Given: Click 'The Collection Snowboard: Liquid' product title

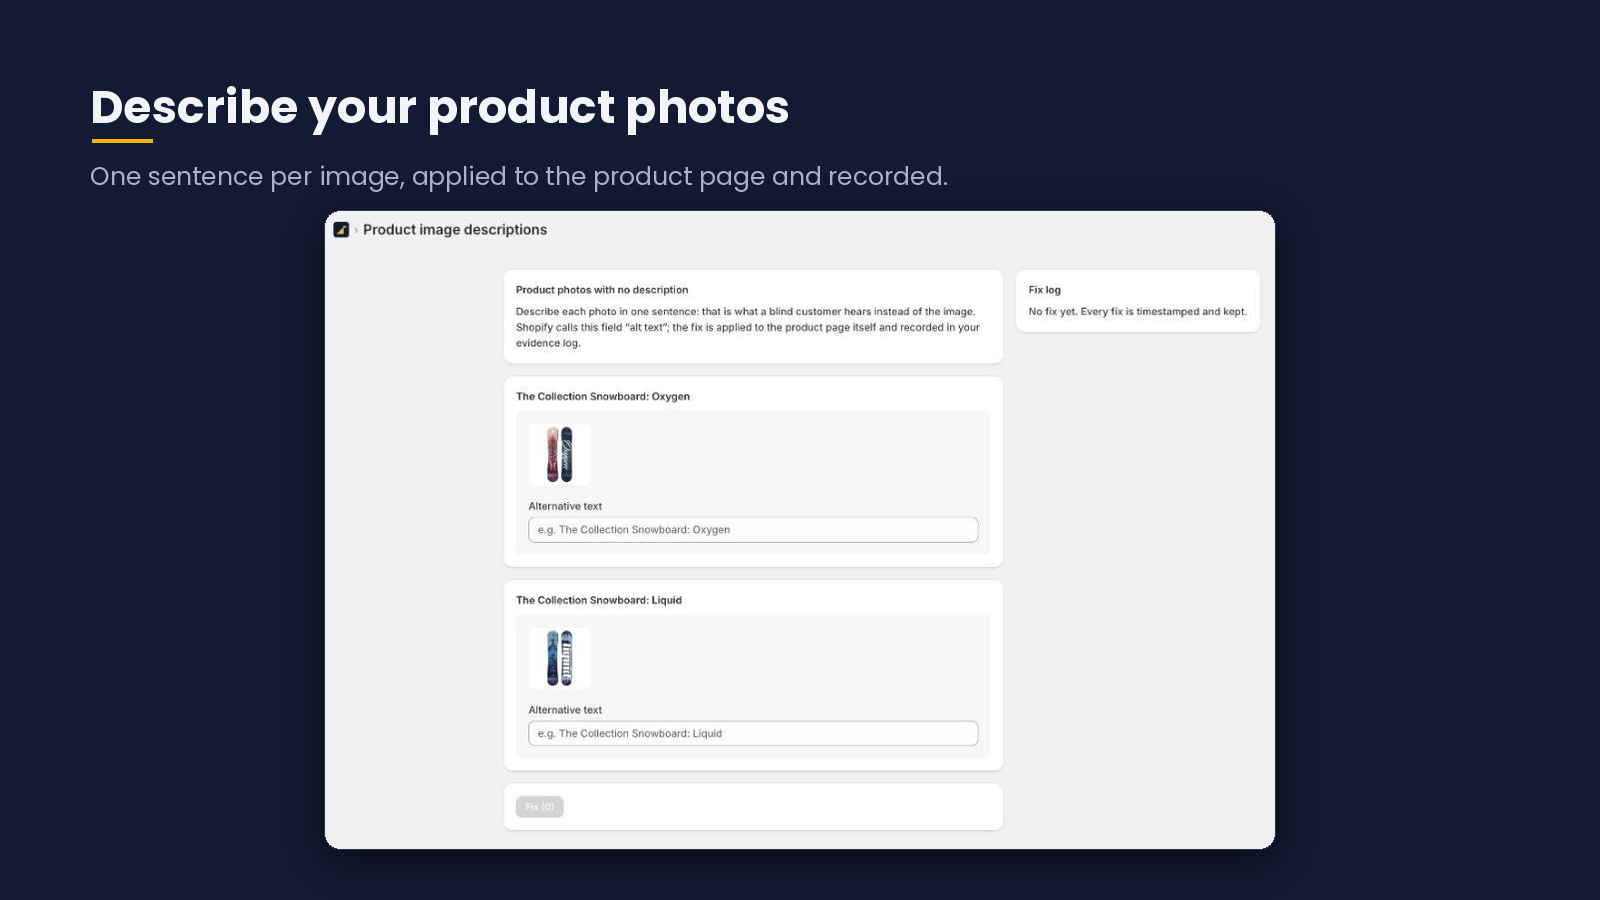Looking at the screenshot, I should [x=599, y=601].
